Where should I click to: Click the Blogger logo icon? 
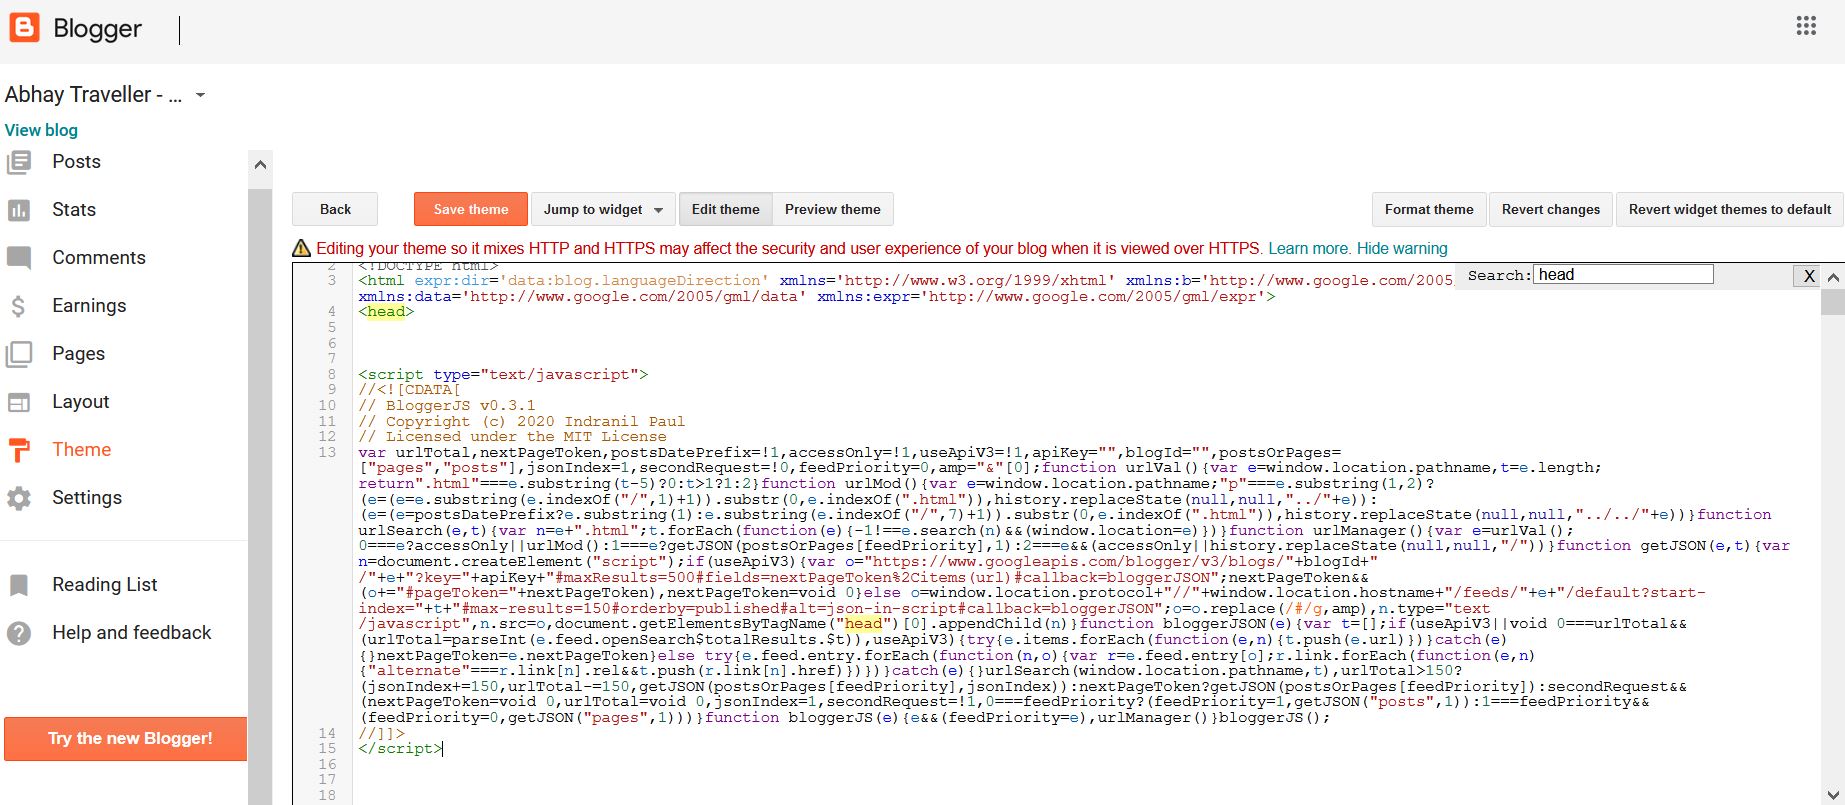24,28
